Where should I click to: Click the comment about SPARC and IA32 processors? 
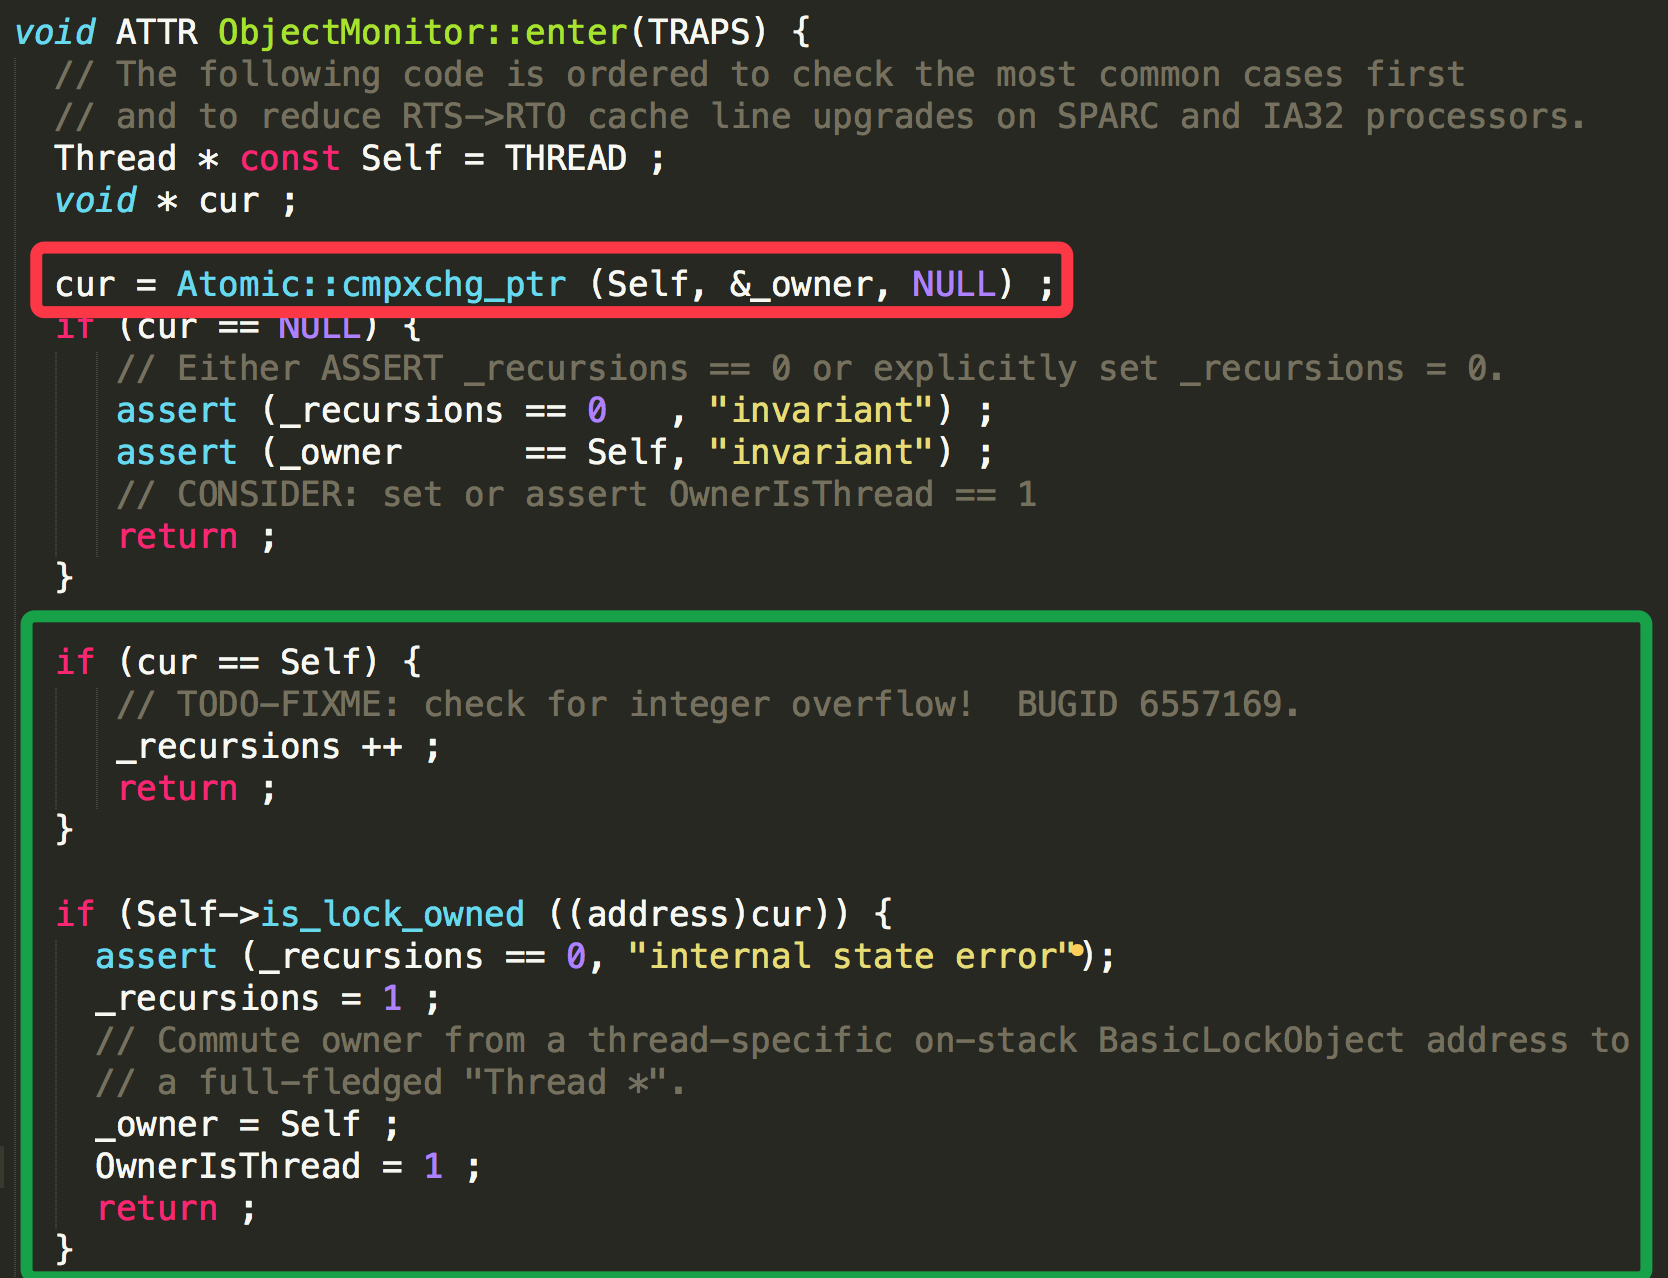tap(820, 116)
